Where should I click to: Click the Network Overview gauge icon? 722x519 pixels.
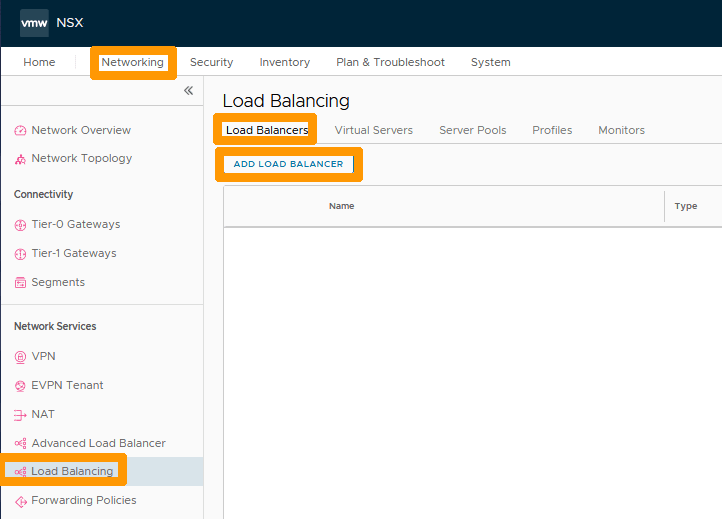pyautogui.click(x=20, y=131)
